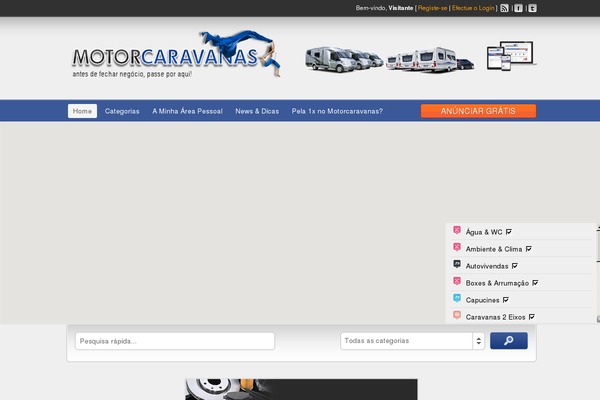
Task: Toggle the Autovivendas checkbox
Action: click(x=515, y=266)
